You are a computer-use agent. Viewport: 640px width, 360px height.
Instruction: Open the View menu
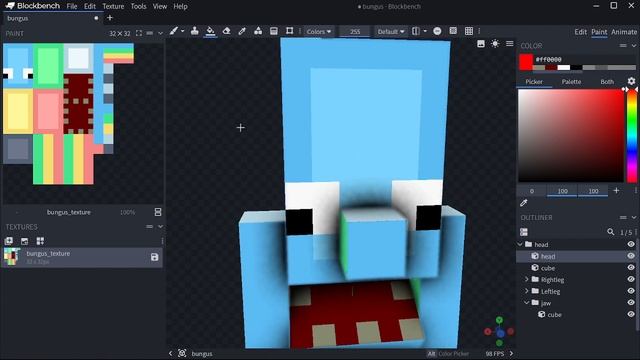160,6
